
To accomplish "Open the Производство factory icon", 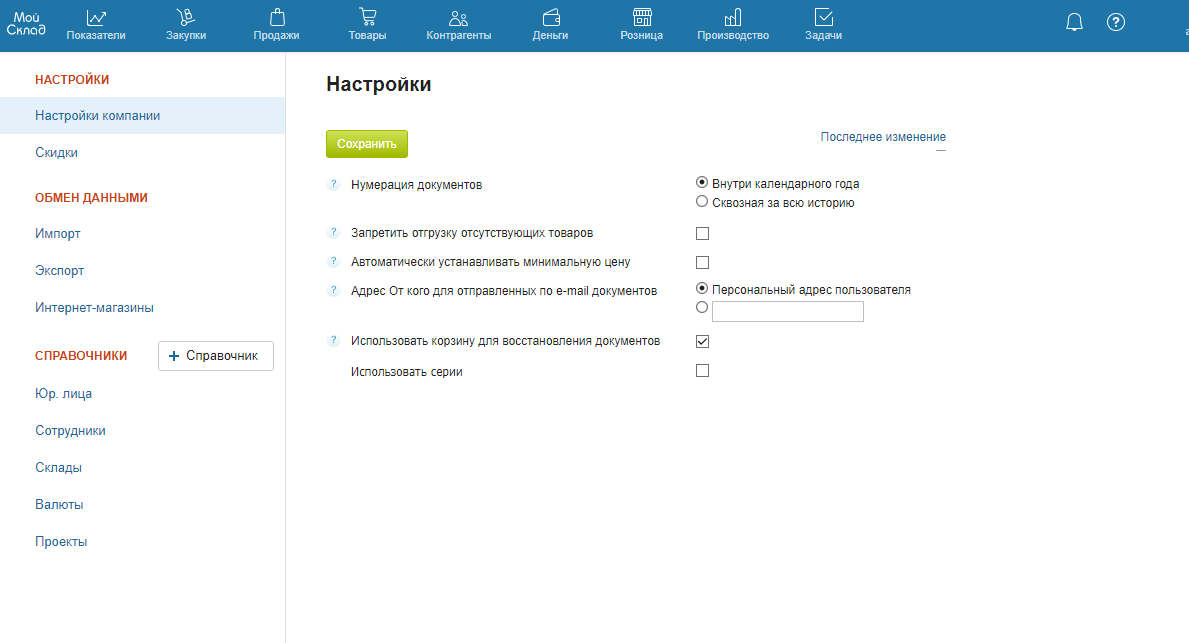I will pyautogui.click(x=733, y=17).
